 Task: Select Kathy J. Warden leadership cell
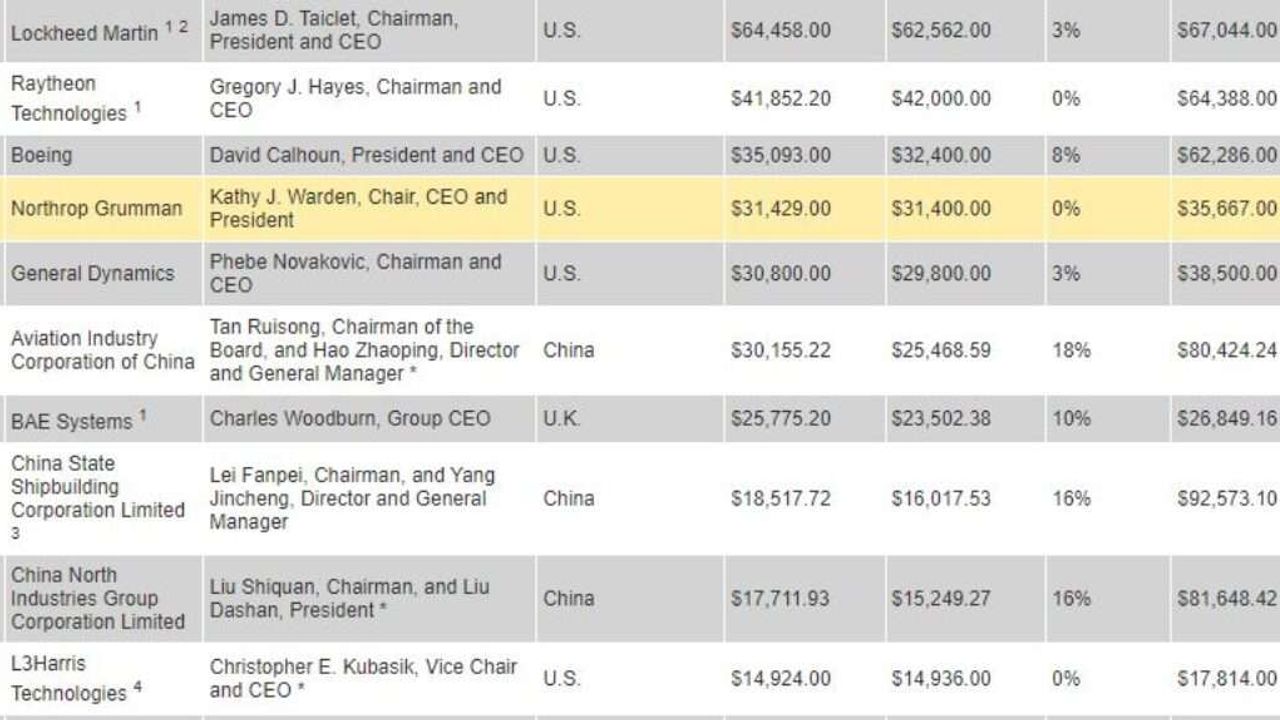tap(358, 208)
